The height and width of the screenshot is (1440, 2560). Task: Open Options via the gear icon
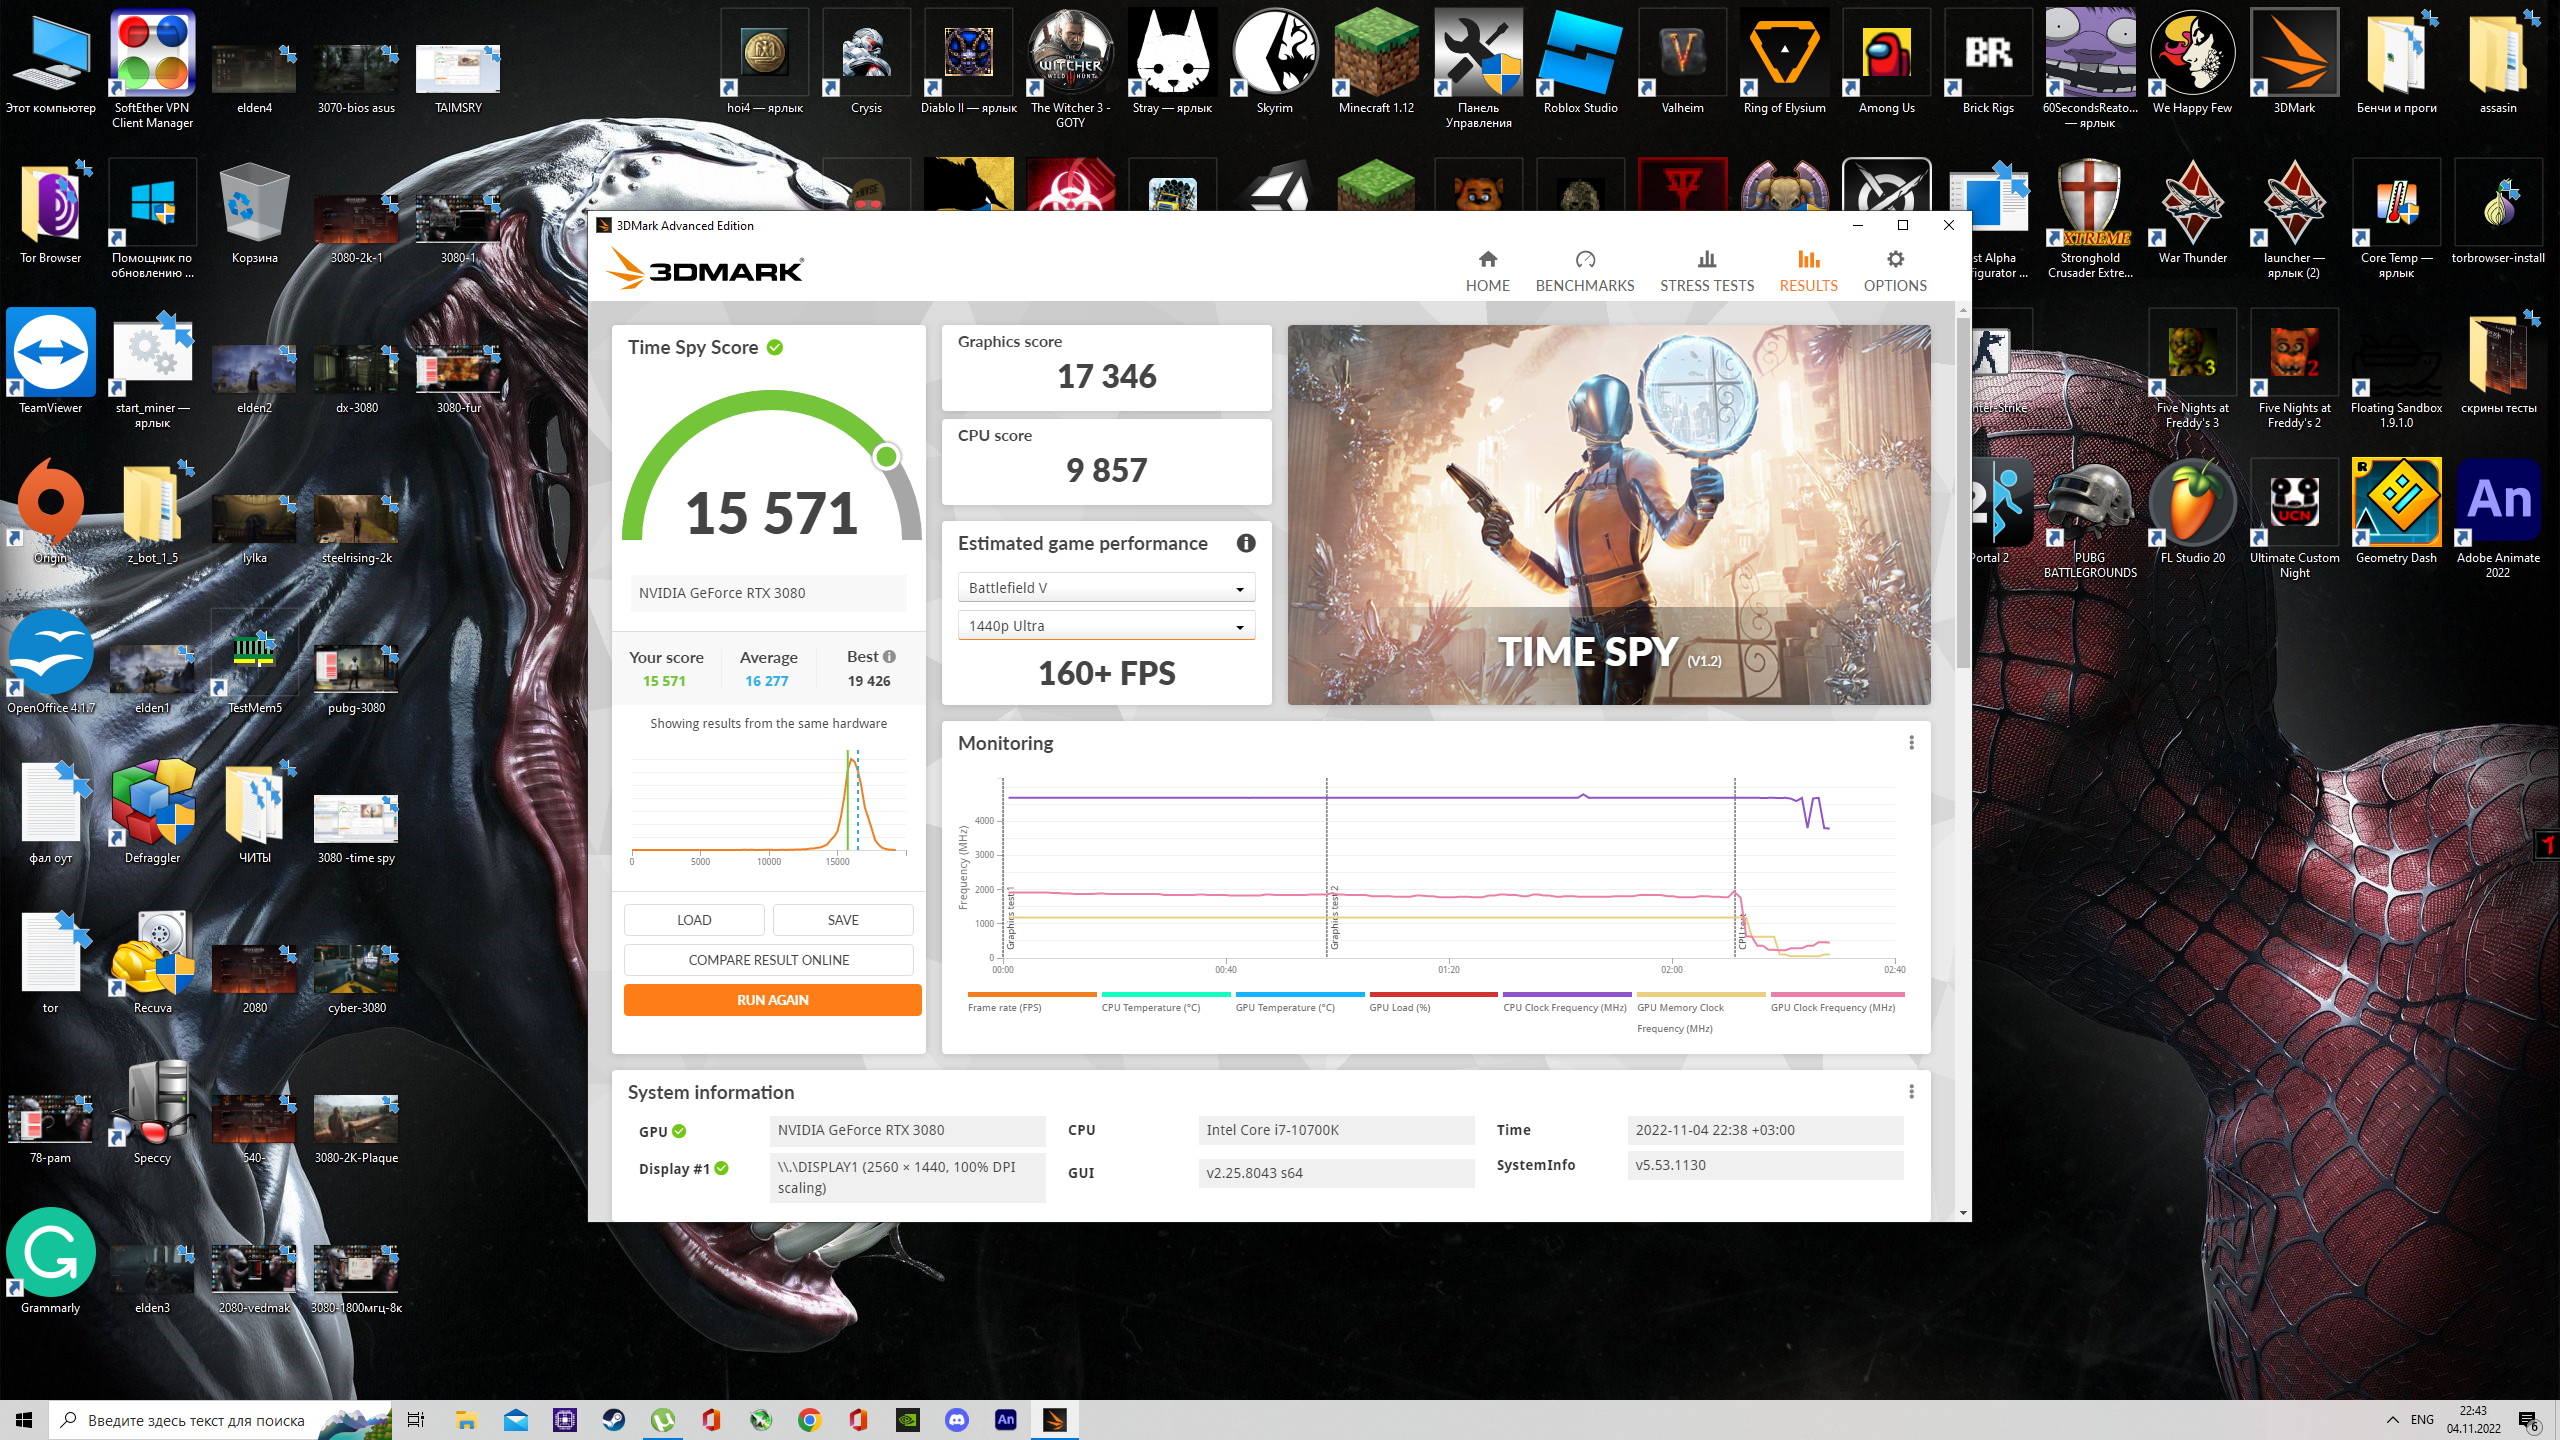[1894, 260]
